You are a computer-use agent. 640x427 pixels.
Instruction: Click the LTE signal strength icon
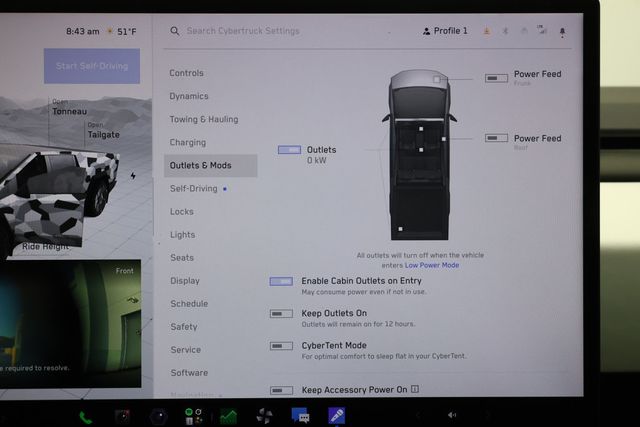coord(542,30)
